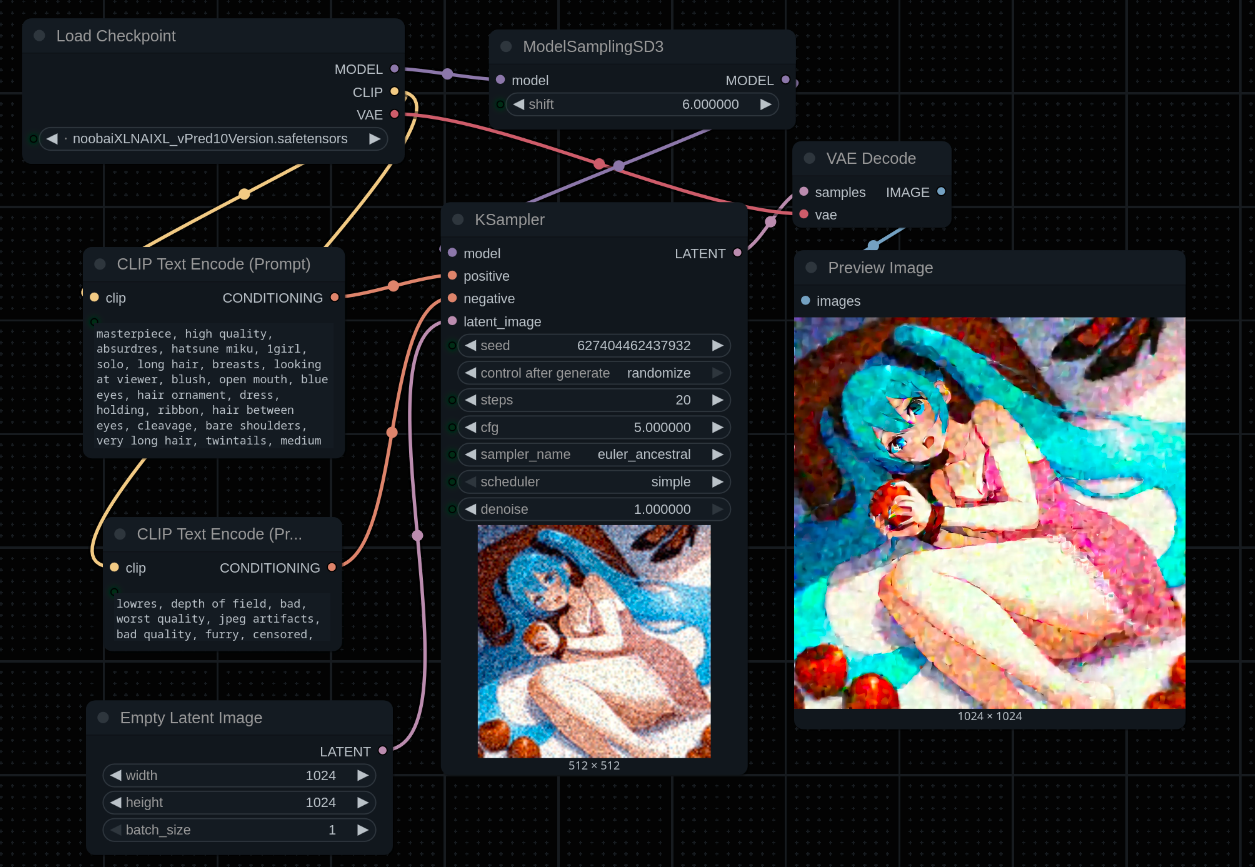
Task: Switch to previous sampler_name with the left arrow
Action: (470, 454)
